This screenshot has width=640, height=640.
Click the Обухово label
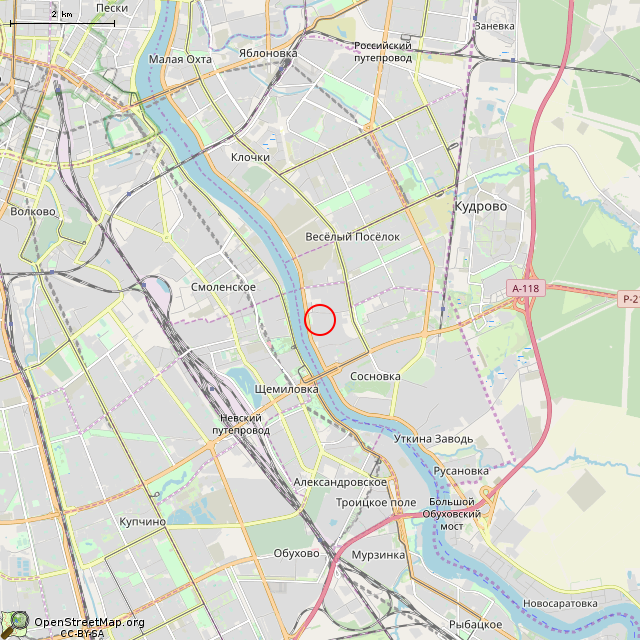(x=296, y=553)
